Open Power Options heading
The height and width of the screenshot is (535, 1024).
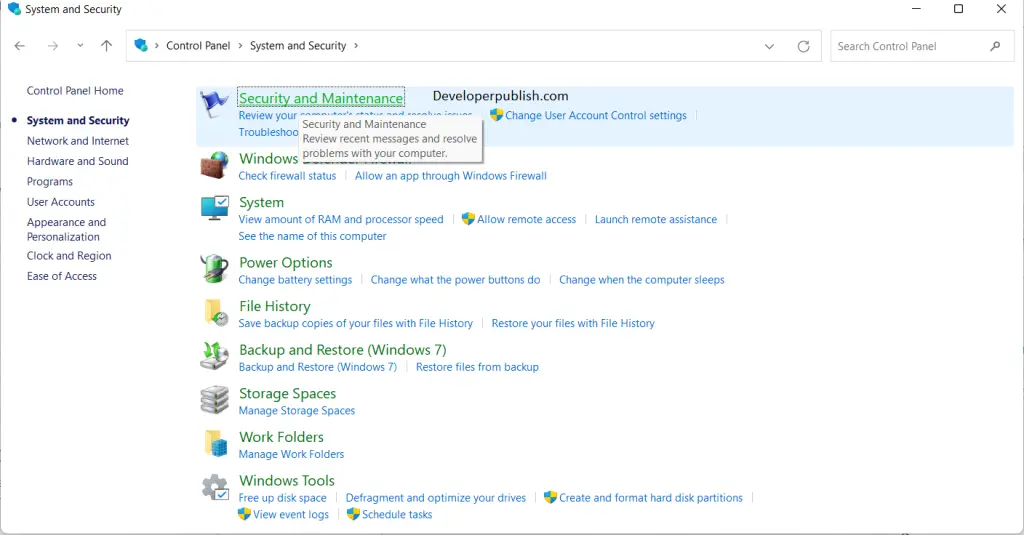click(x=285, y=263)
